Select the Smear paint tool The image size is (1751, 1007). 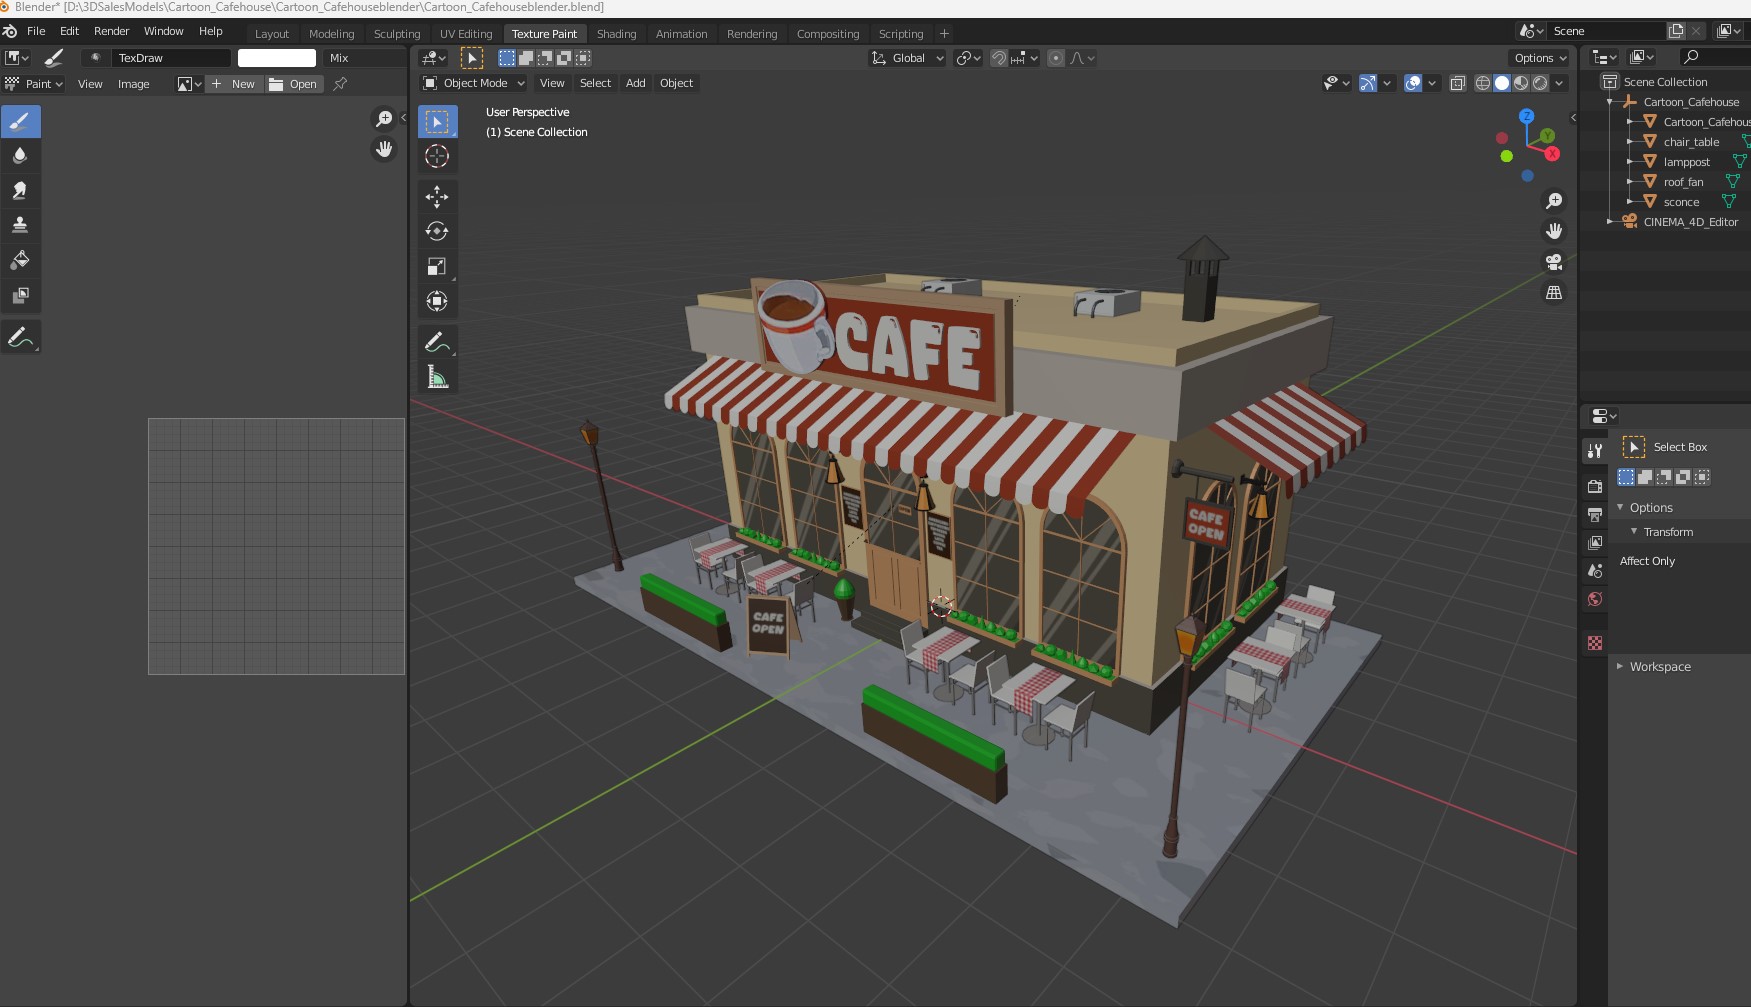point(20,191)
